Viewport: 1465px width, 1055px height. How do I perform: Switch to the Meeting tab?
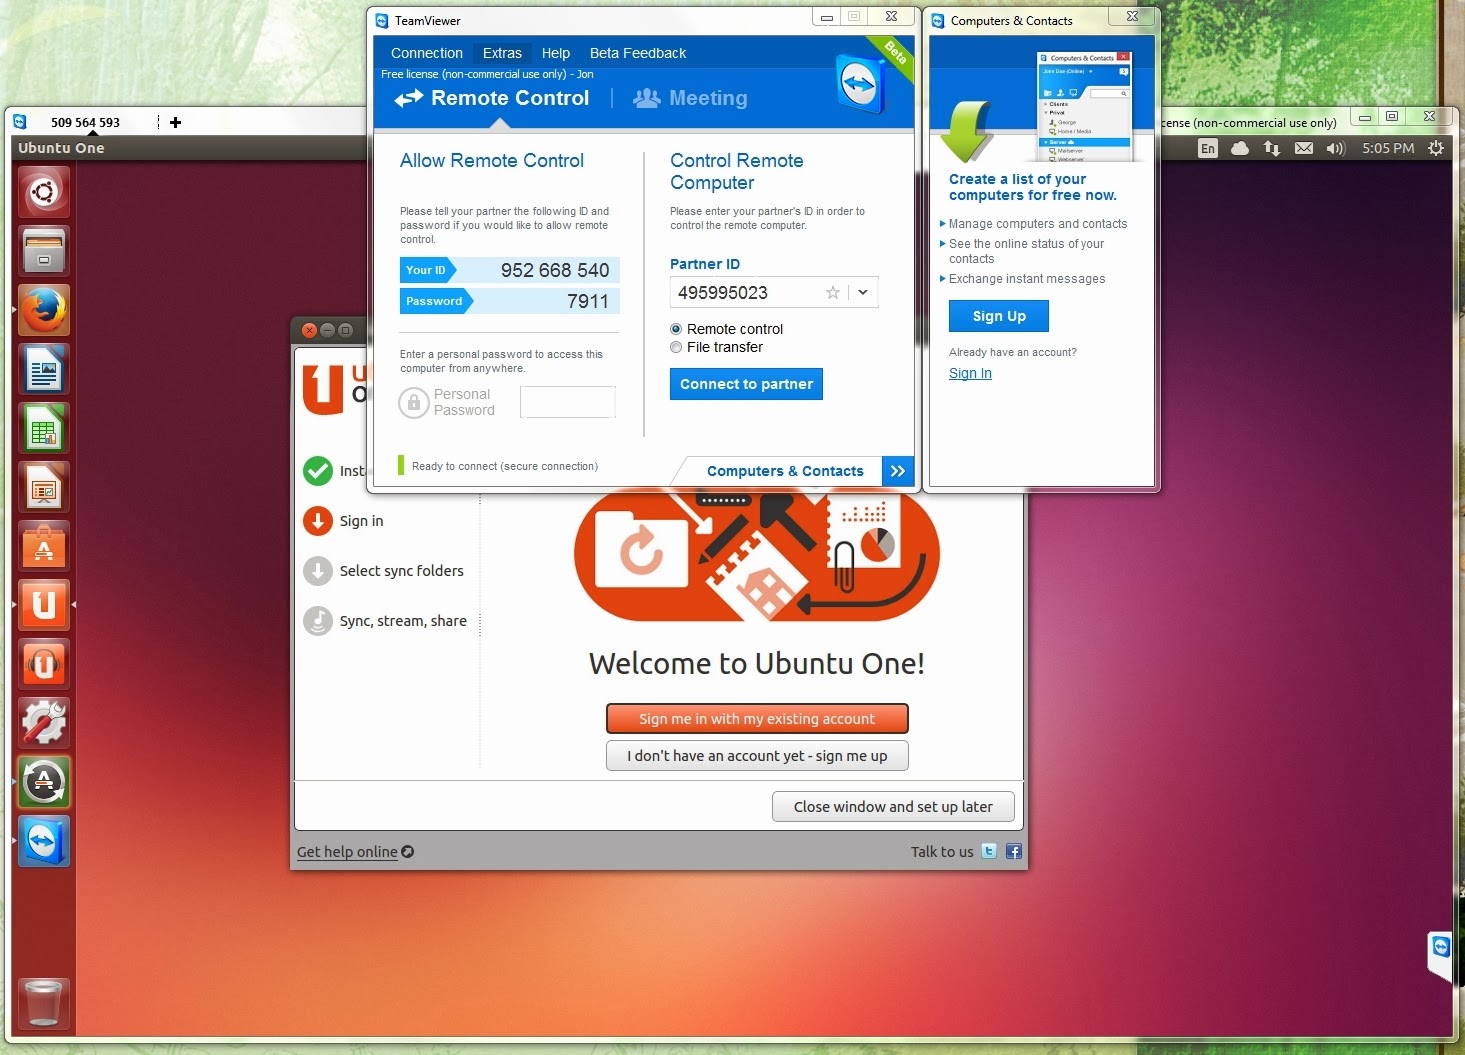(x=691, y=98)
